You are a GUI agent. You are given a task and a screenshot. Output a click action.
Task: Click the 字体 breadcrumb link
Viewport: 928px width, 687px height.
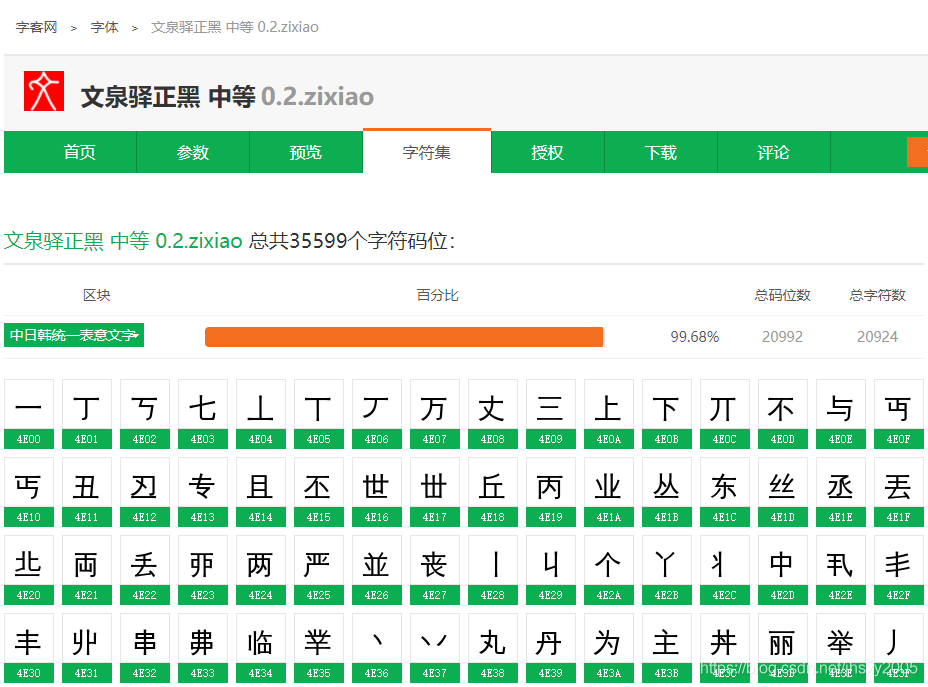[105, 27]
